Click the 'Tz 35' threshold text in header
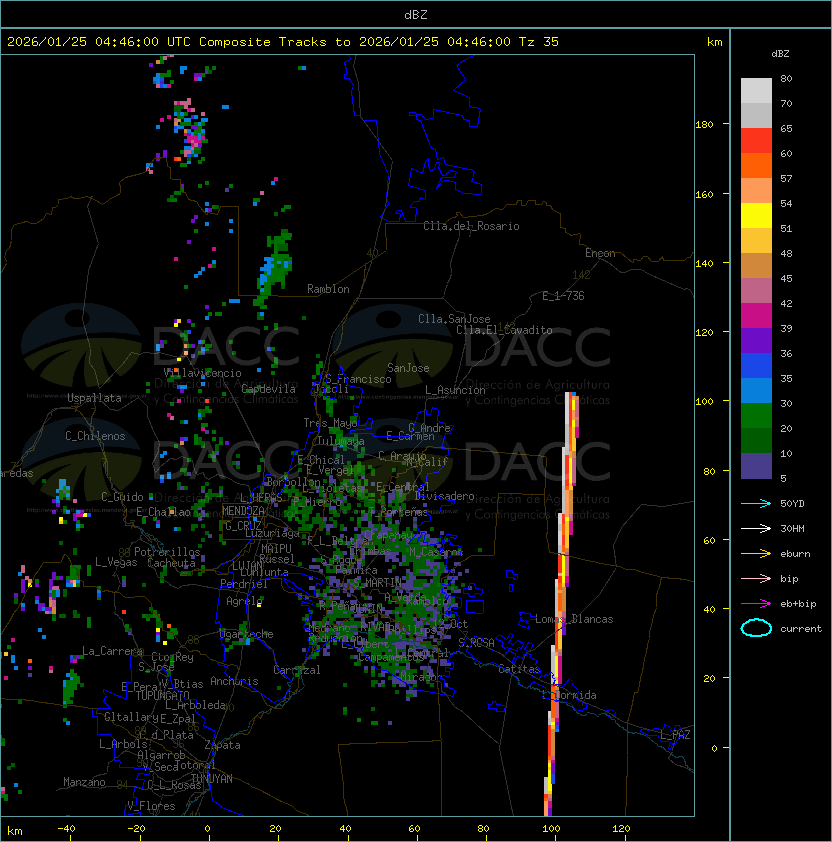The image size is (832, 842). [539, 42]
